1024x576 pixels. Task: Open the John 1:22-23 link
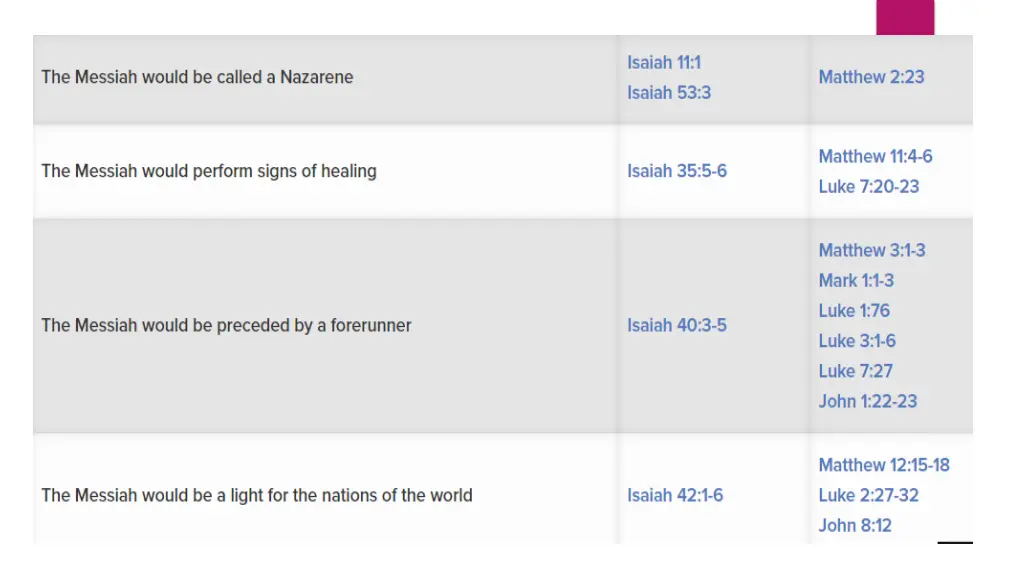[x=868, y=401]
